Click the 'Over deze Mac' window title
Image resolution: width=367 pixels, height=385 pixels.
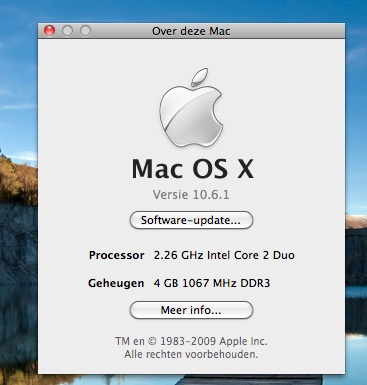pos(191,31)
